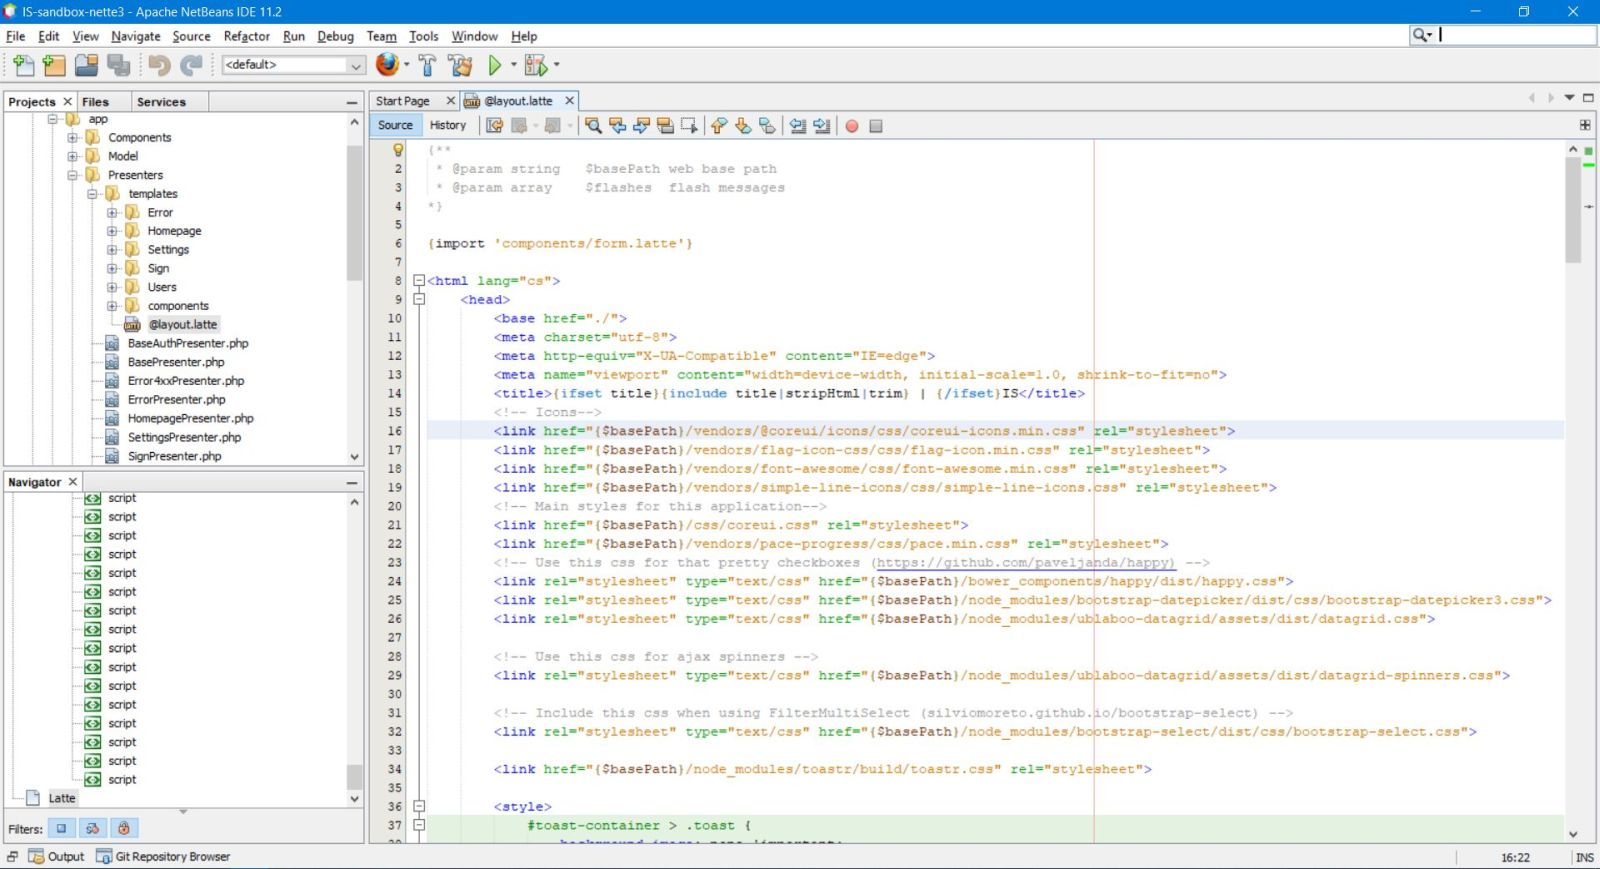Click the Clean and Build icon
The image size is (1600, 869).
pyautogui.click(x=460, y=66)
